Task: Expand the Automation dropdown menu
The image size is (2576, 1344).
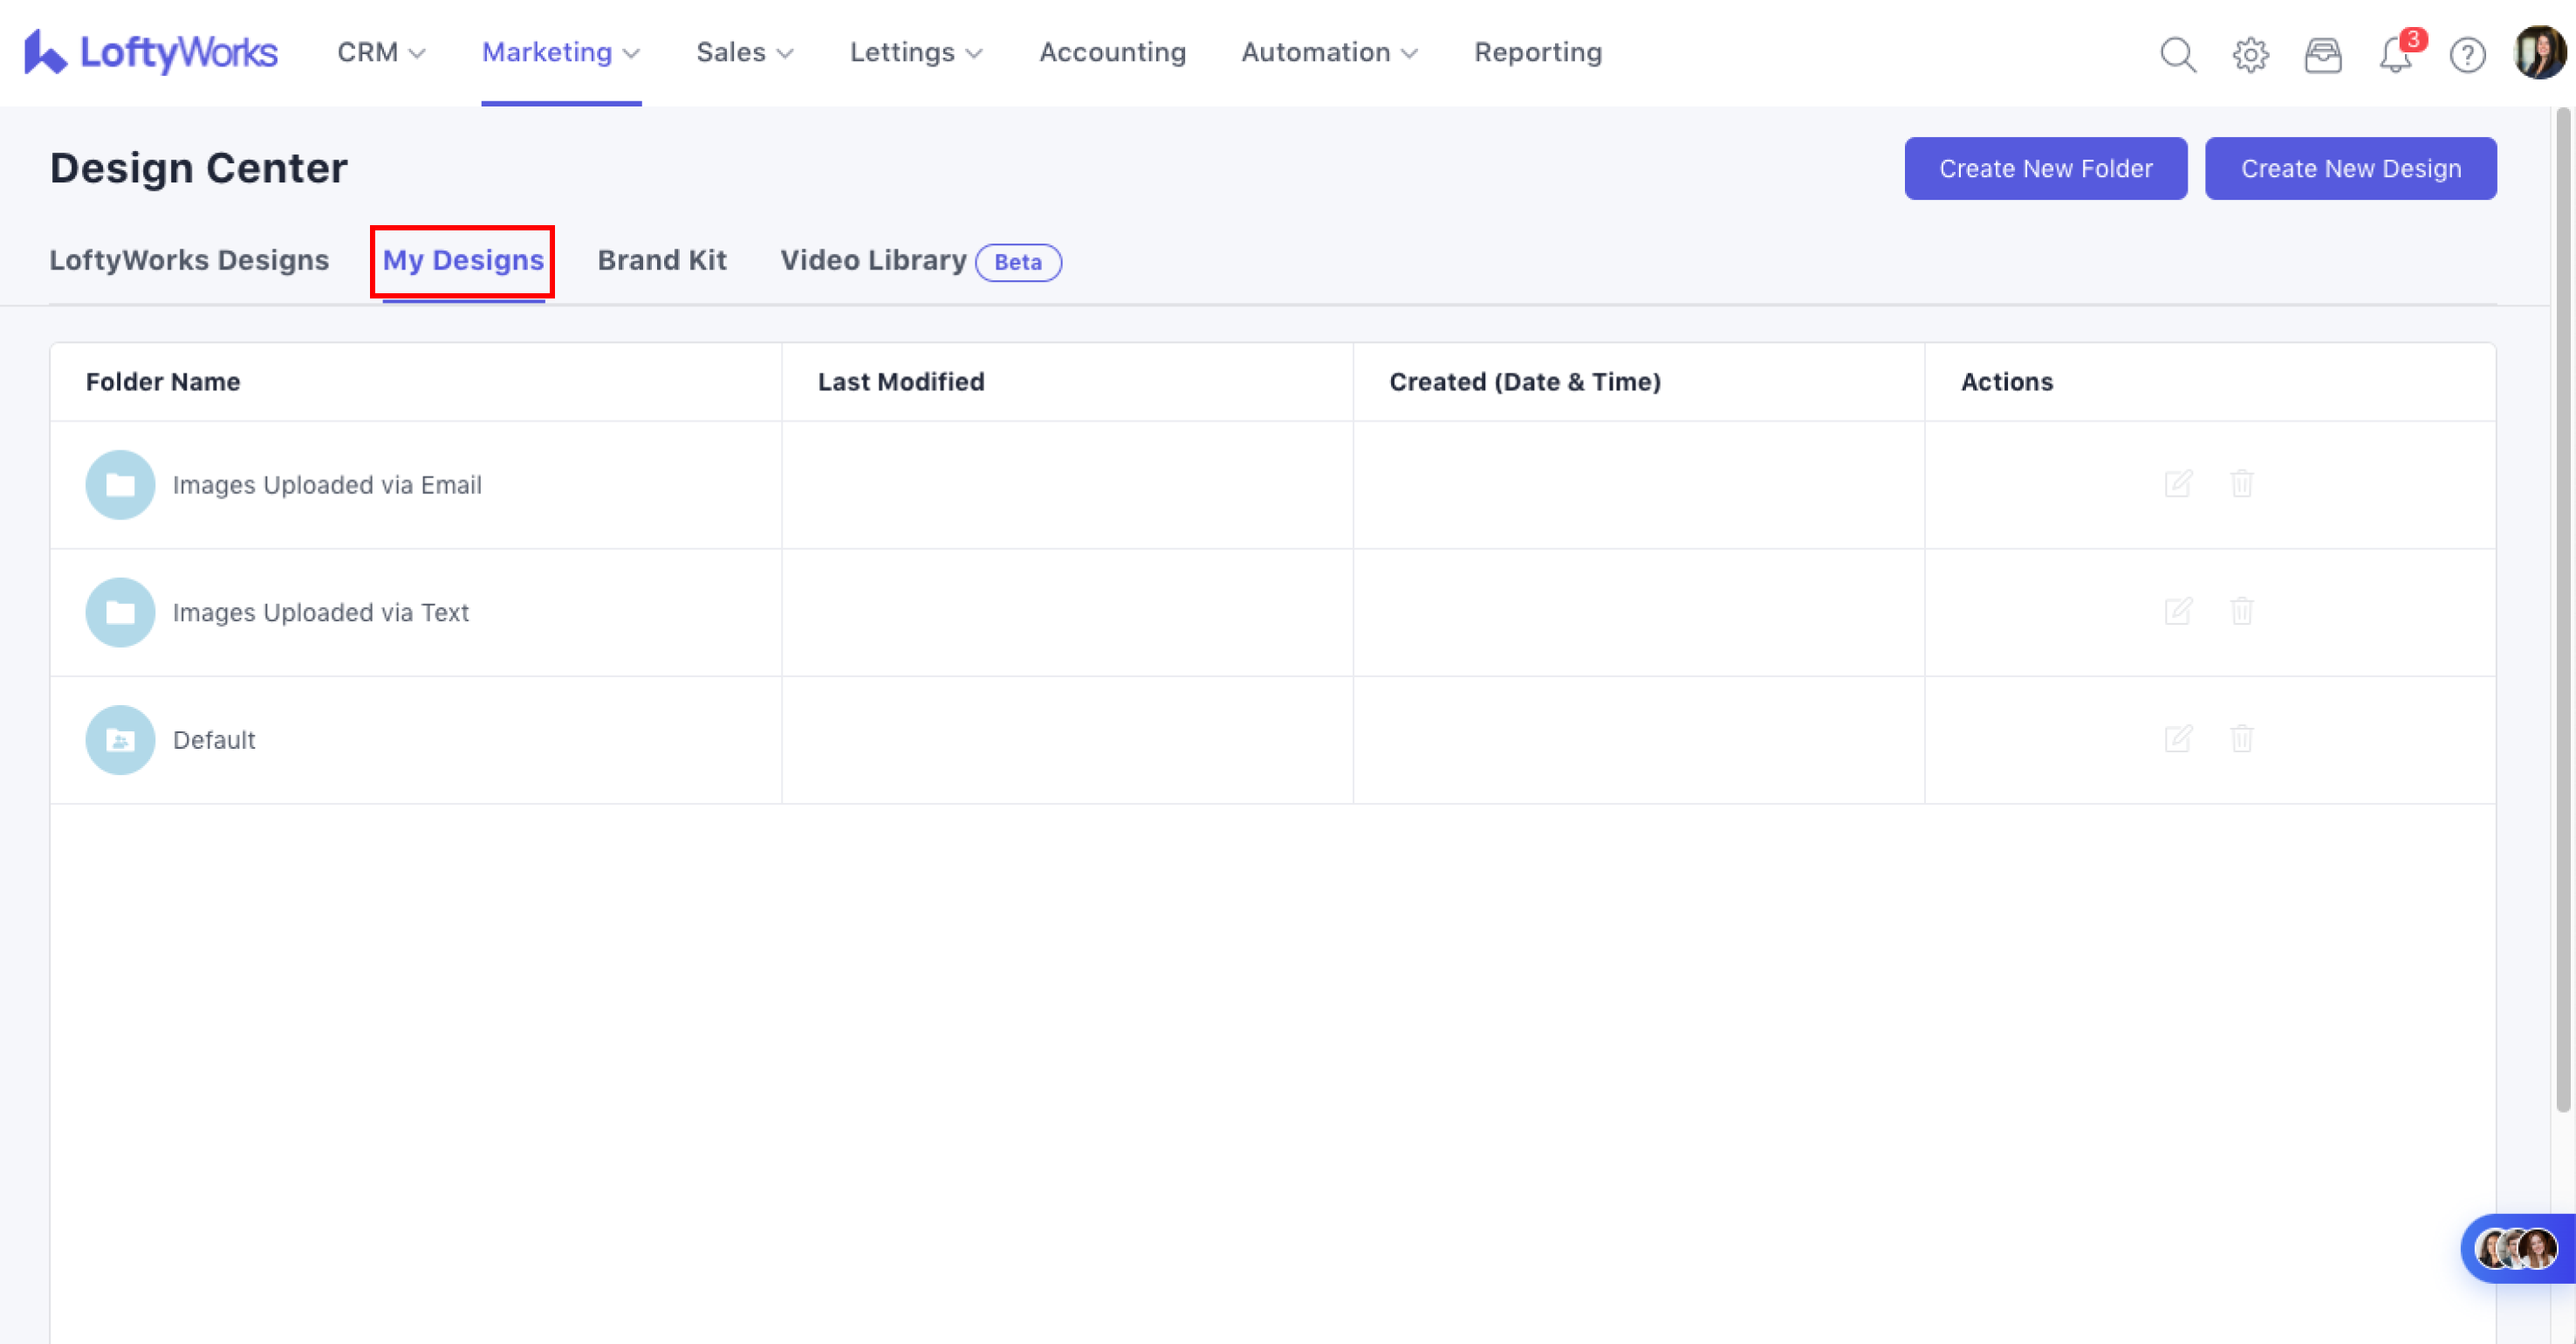Action: tap(1329, 53)
